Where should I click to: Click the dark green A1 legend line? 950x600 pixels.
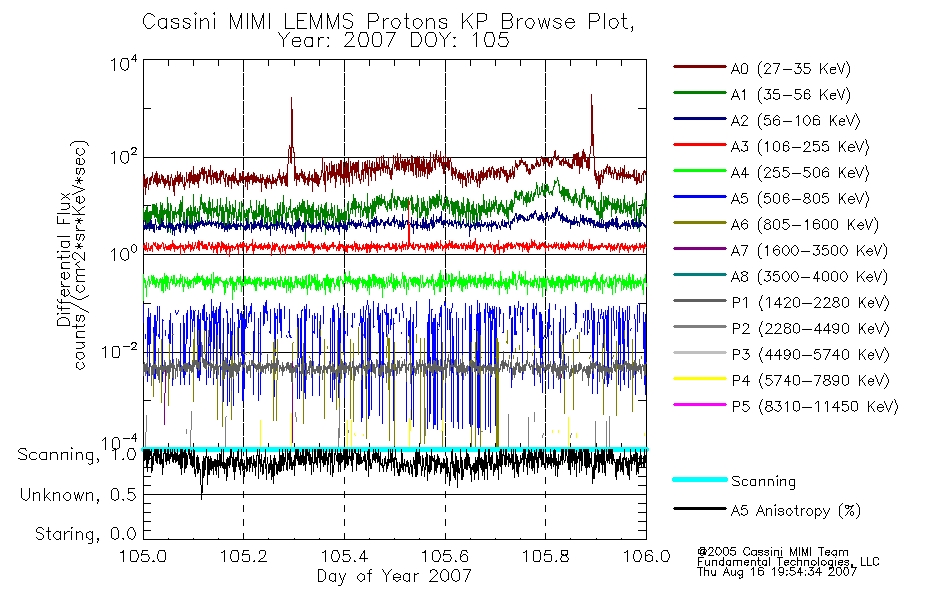(x=699, y=93)
